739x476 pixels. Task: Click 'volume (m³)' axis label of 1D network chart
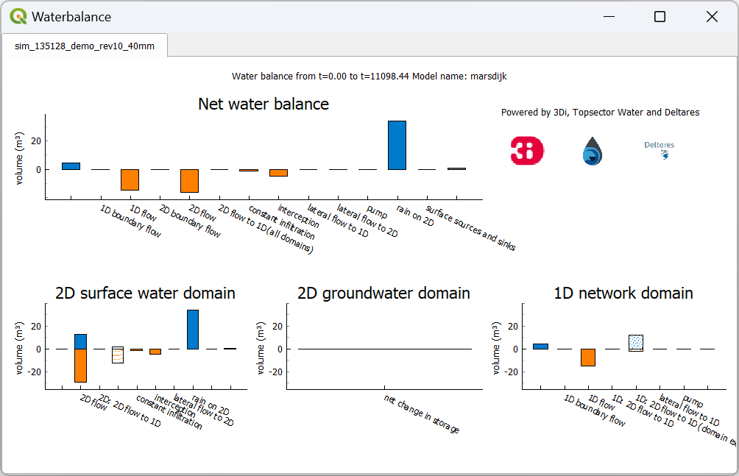click(495, 348)
